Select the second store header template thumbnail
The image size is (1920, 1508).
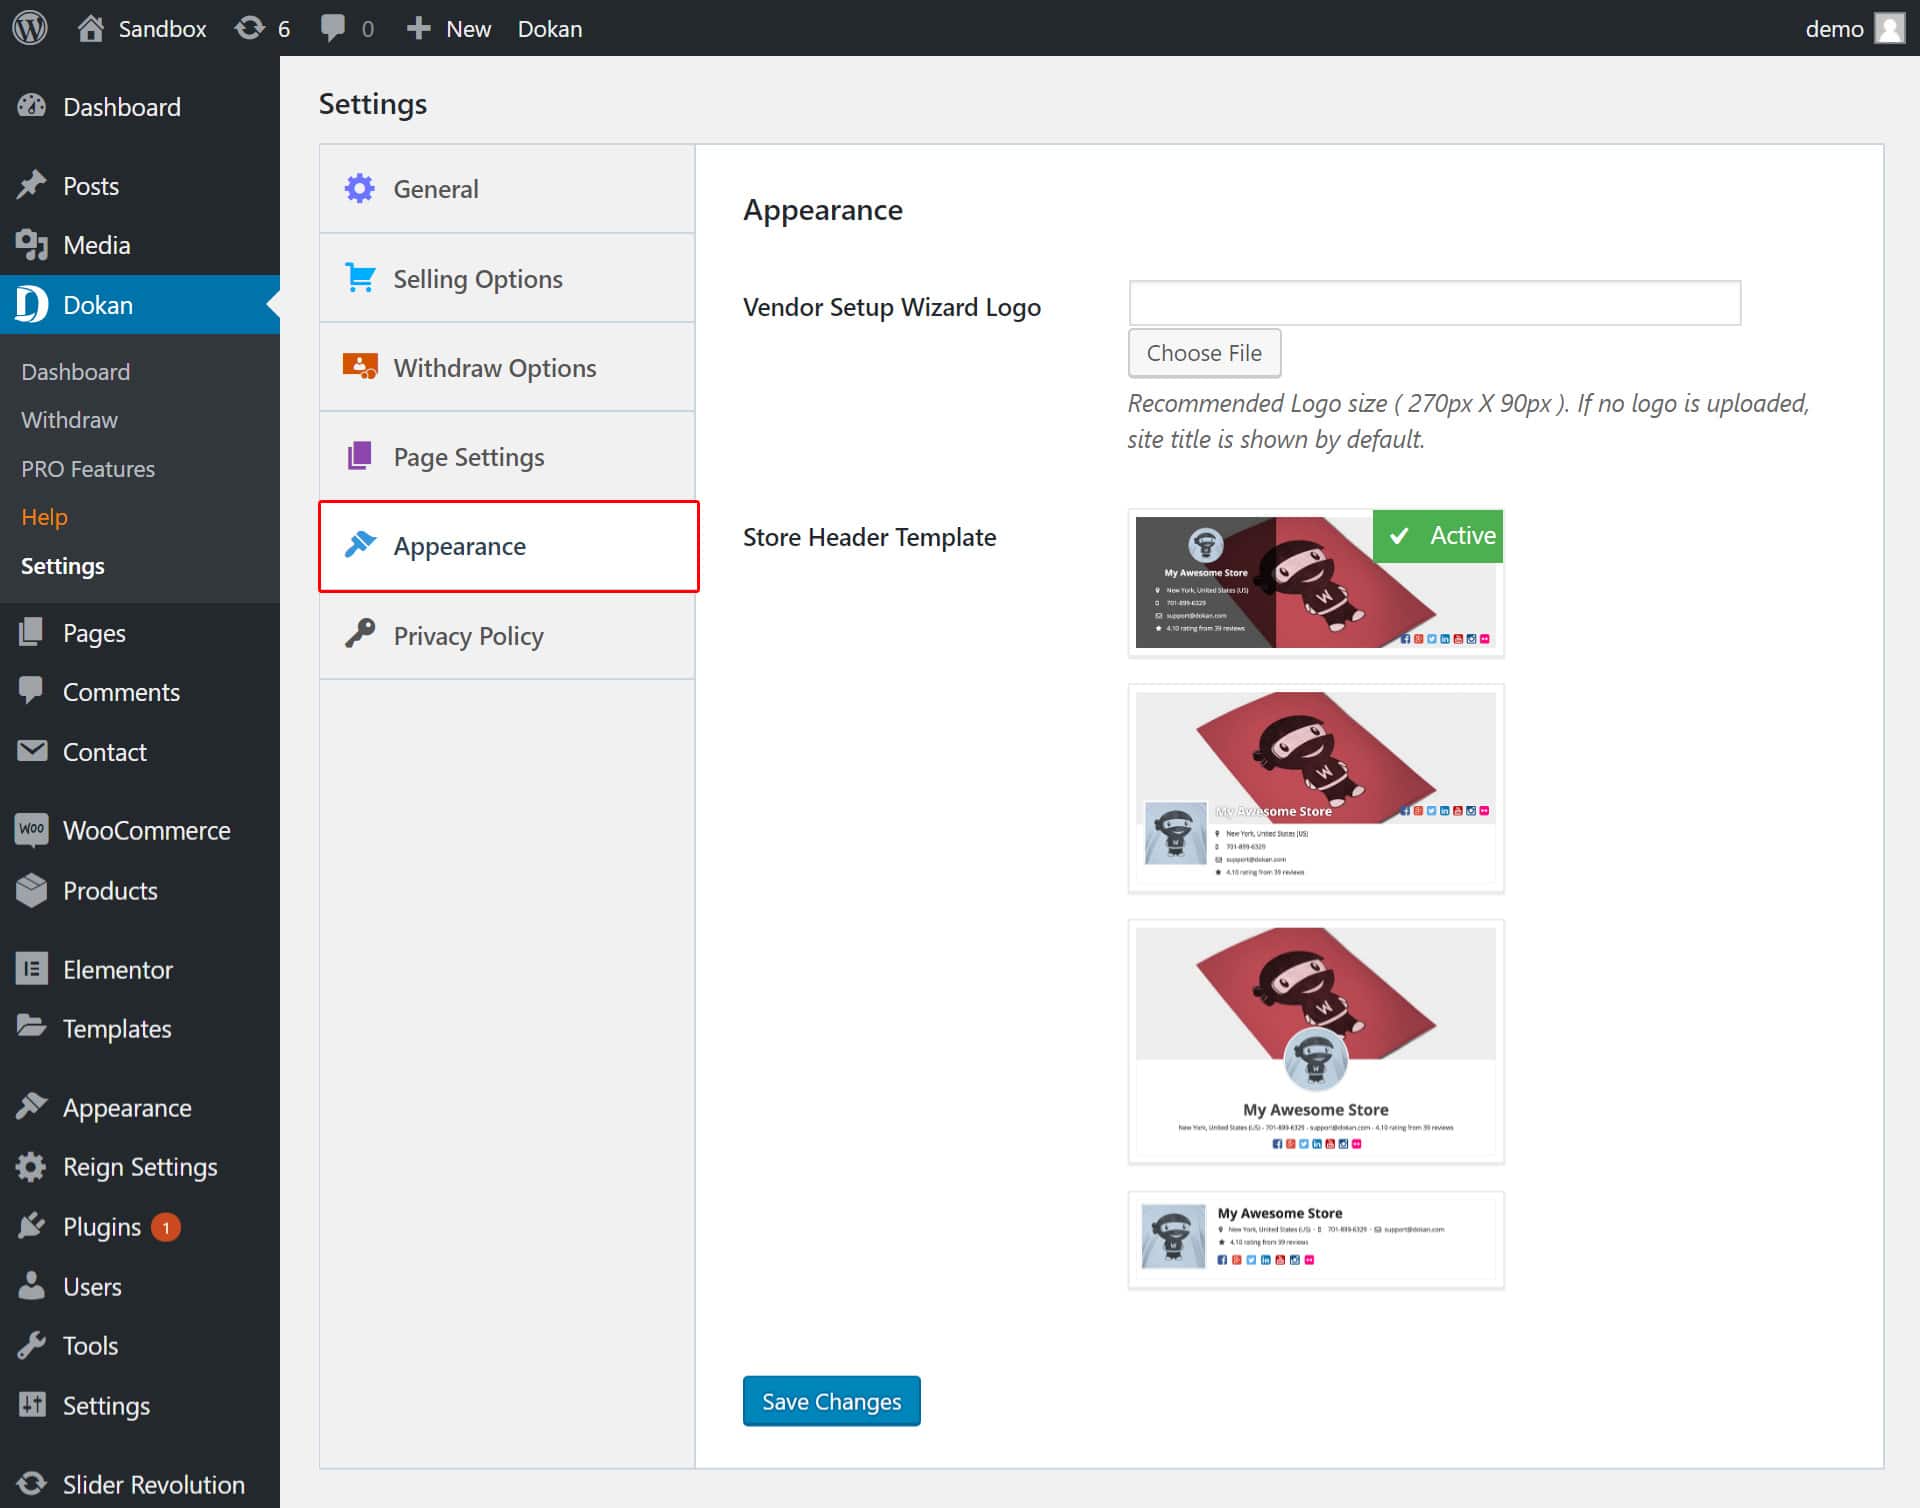point(1315,788)
